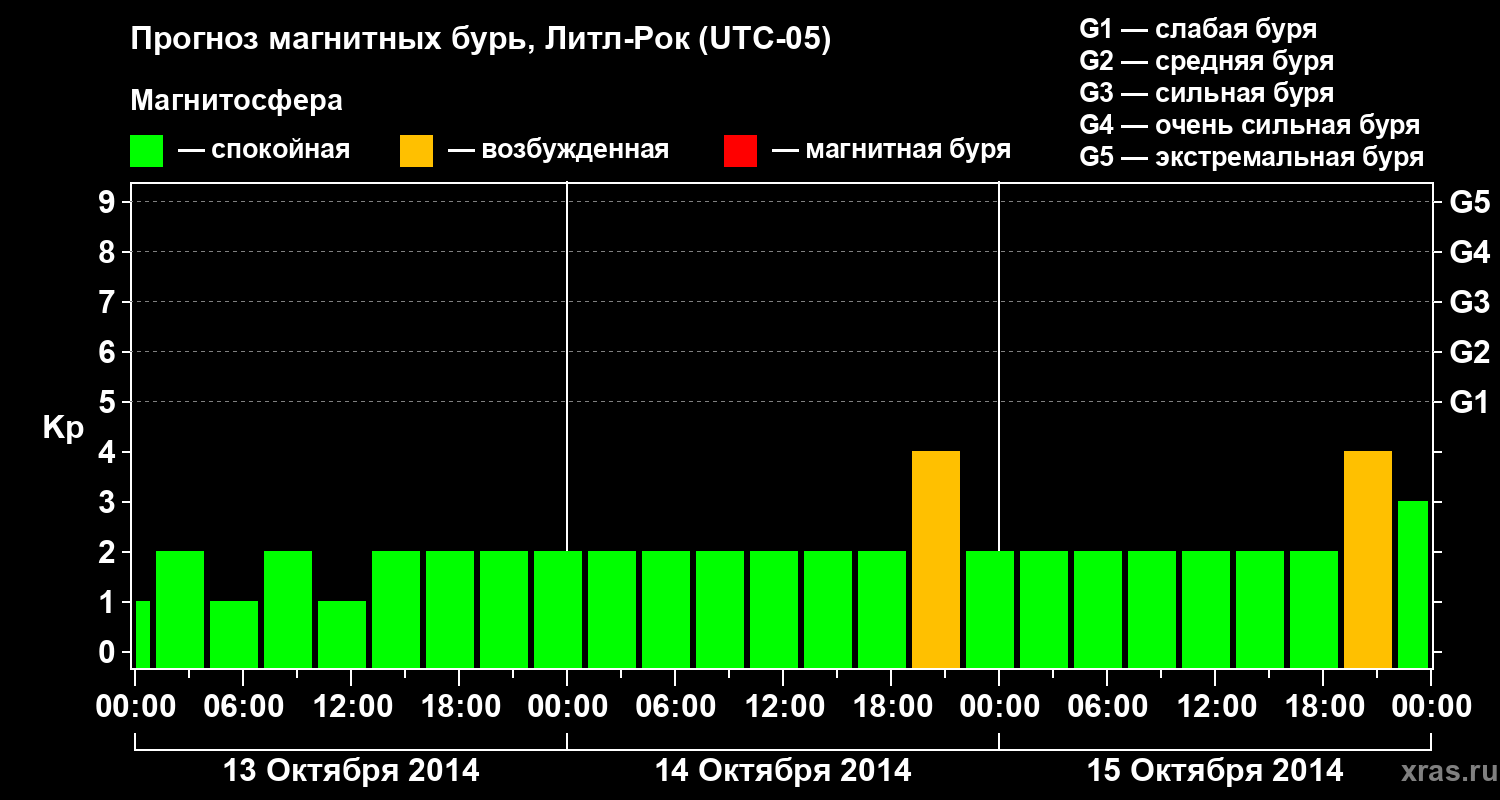
Task: Click the 'G5' label on right axis
Action: coord(1469,203)
